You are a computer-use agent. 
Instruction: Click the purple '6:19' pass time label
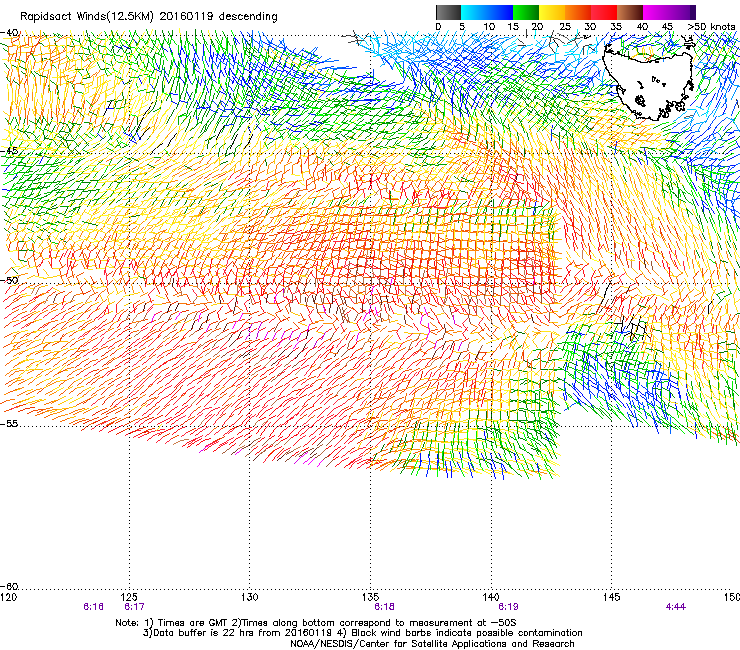[508, 607]
